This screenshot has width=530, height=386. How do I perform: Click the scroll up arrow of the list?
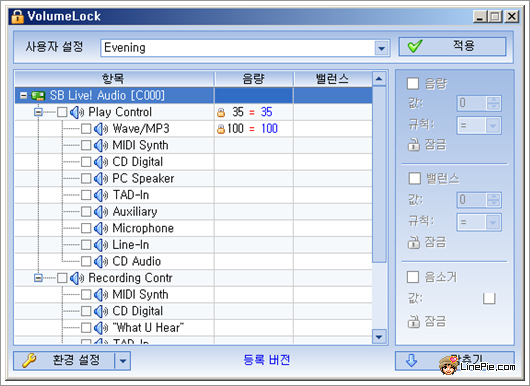[x=379, y=79]
